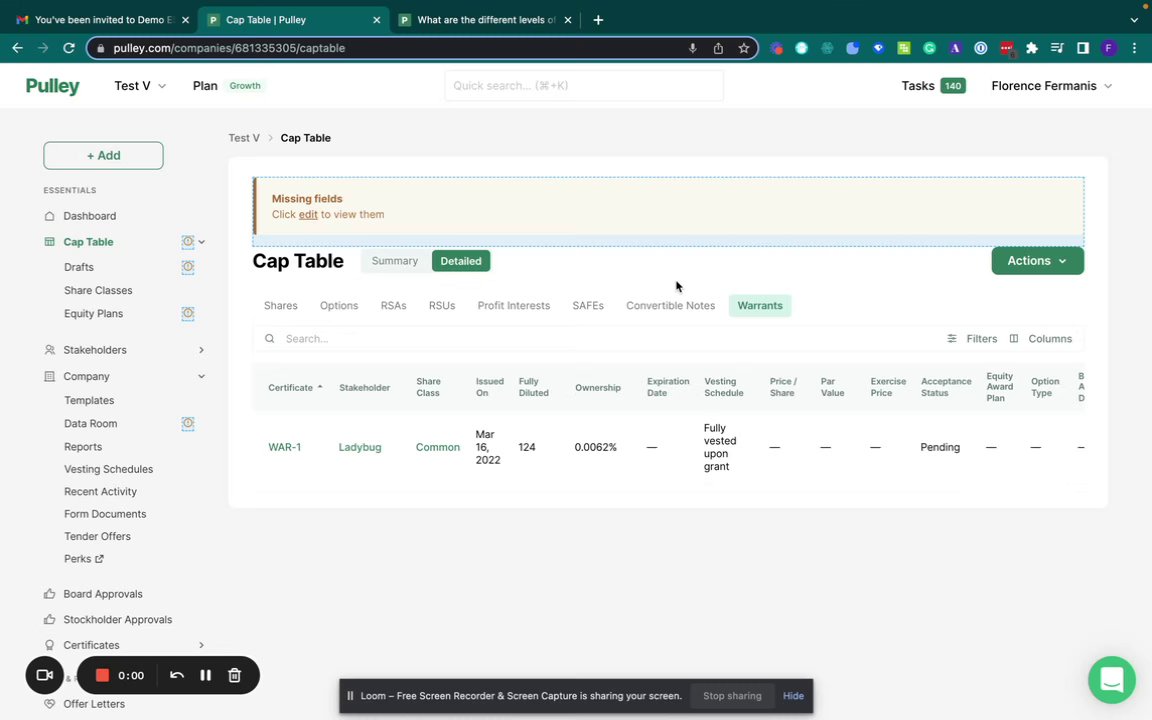This screenshot has width=1152, height=720.
Task: Switch cap table to Summary view
Action: pos(395,261)
